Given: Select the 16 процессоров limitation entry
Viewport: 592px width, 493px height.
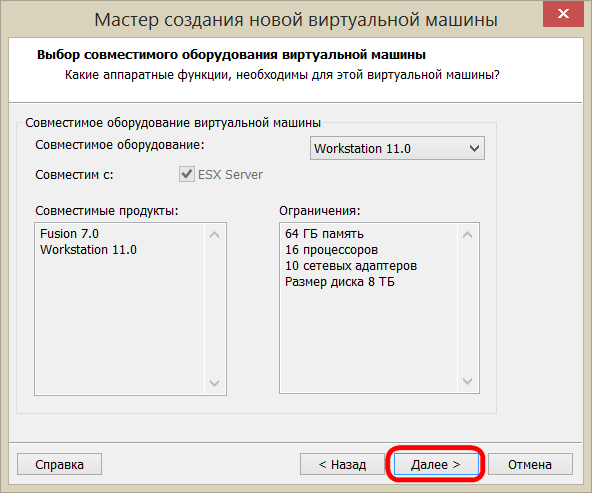Looking at the screenshot, I should (x=331, y=250).
